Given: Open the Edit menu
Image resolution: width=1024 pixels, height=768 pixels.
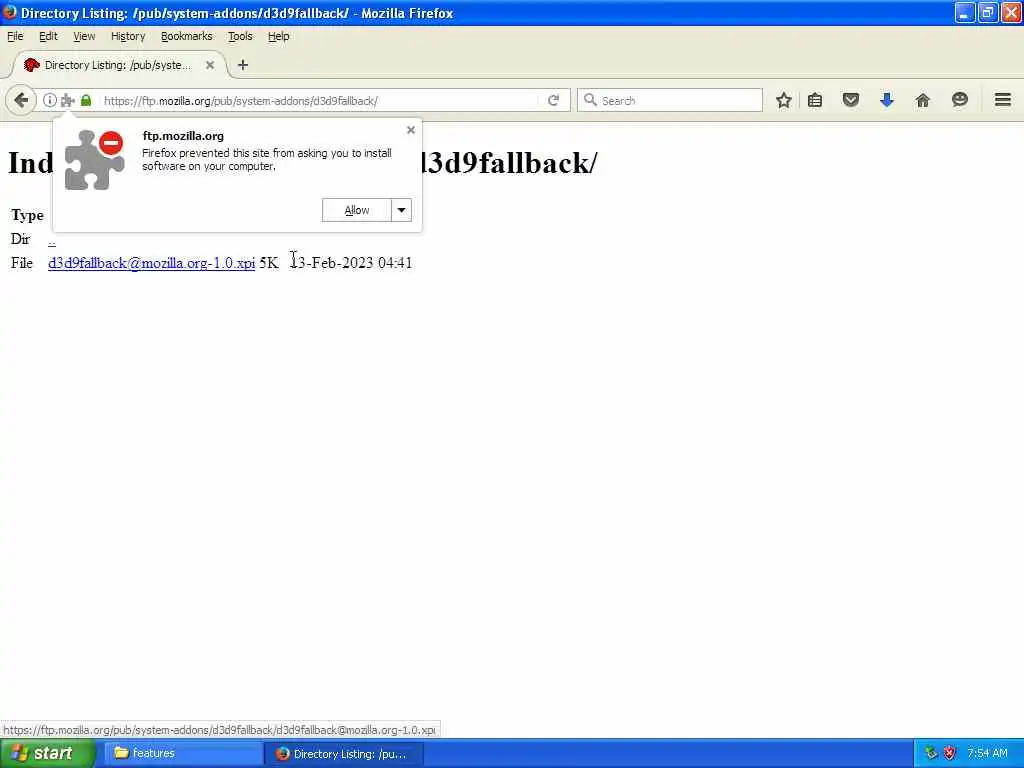Looking at the screenshot, I should pos(48,37).
